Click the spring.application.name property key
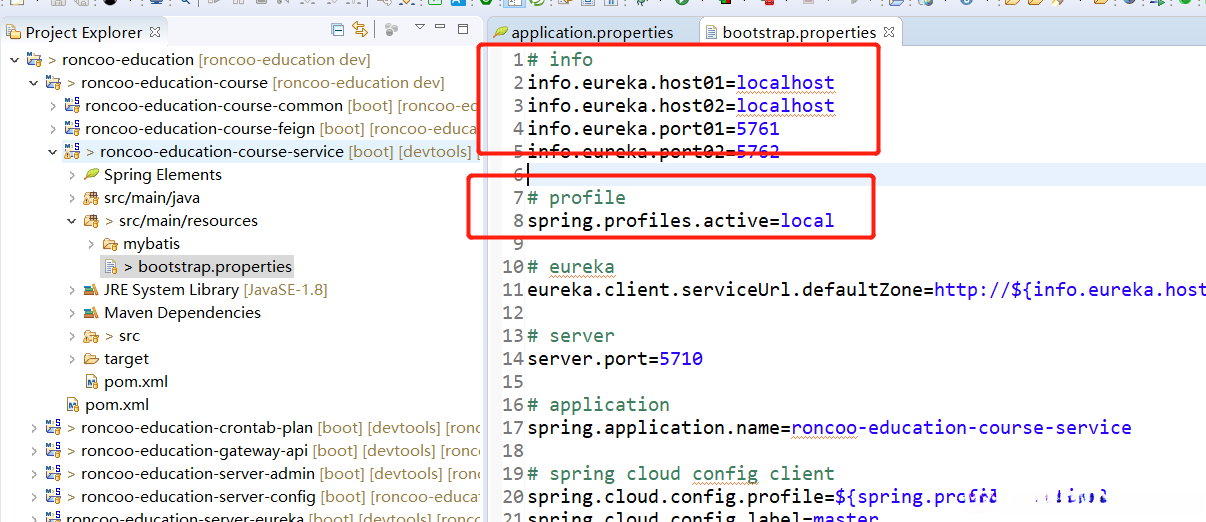The width and height of the screenshot is (1206, 522). point(653,428)
